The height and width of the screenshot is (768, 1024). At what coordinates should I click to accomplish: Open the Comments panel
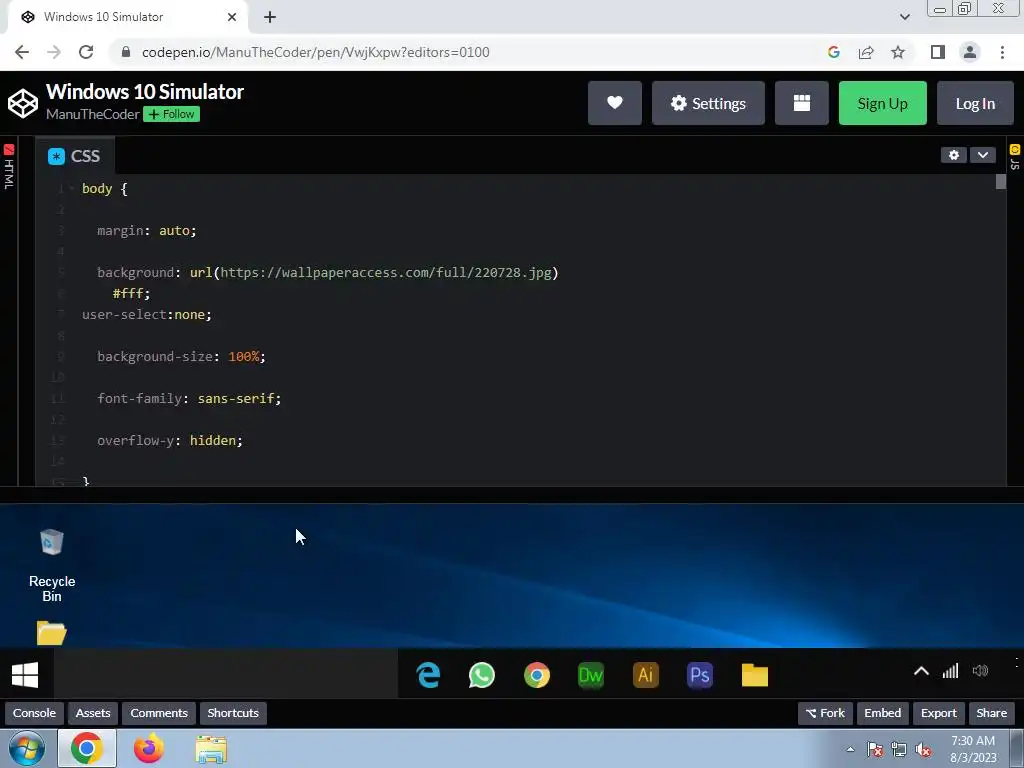pos(159,713)
